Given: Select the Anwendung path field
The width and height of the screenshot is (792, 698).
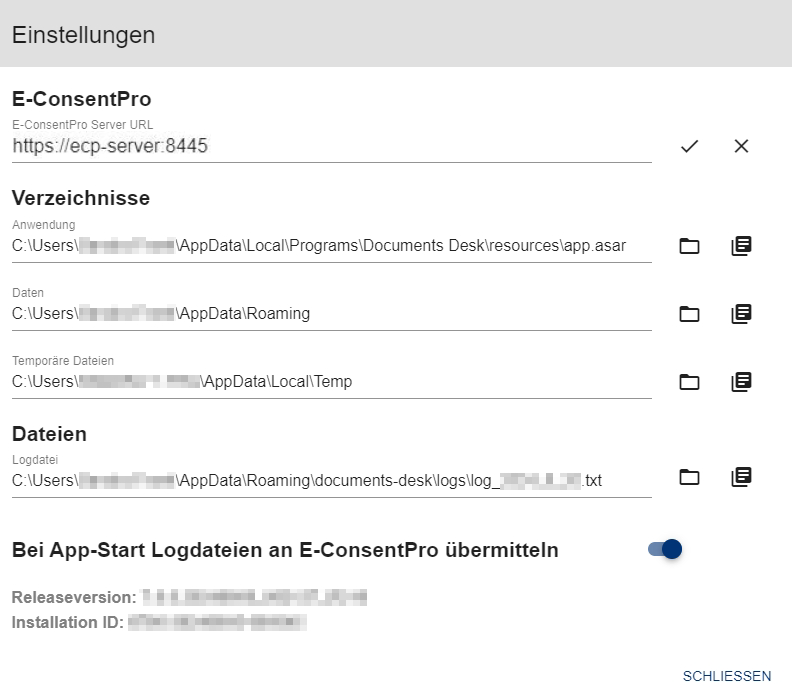Looking at the screenshot, I should point(331,246).
